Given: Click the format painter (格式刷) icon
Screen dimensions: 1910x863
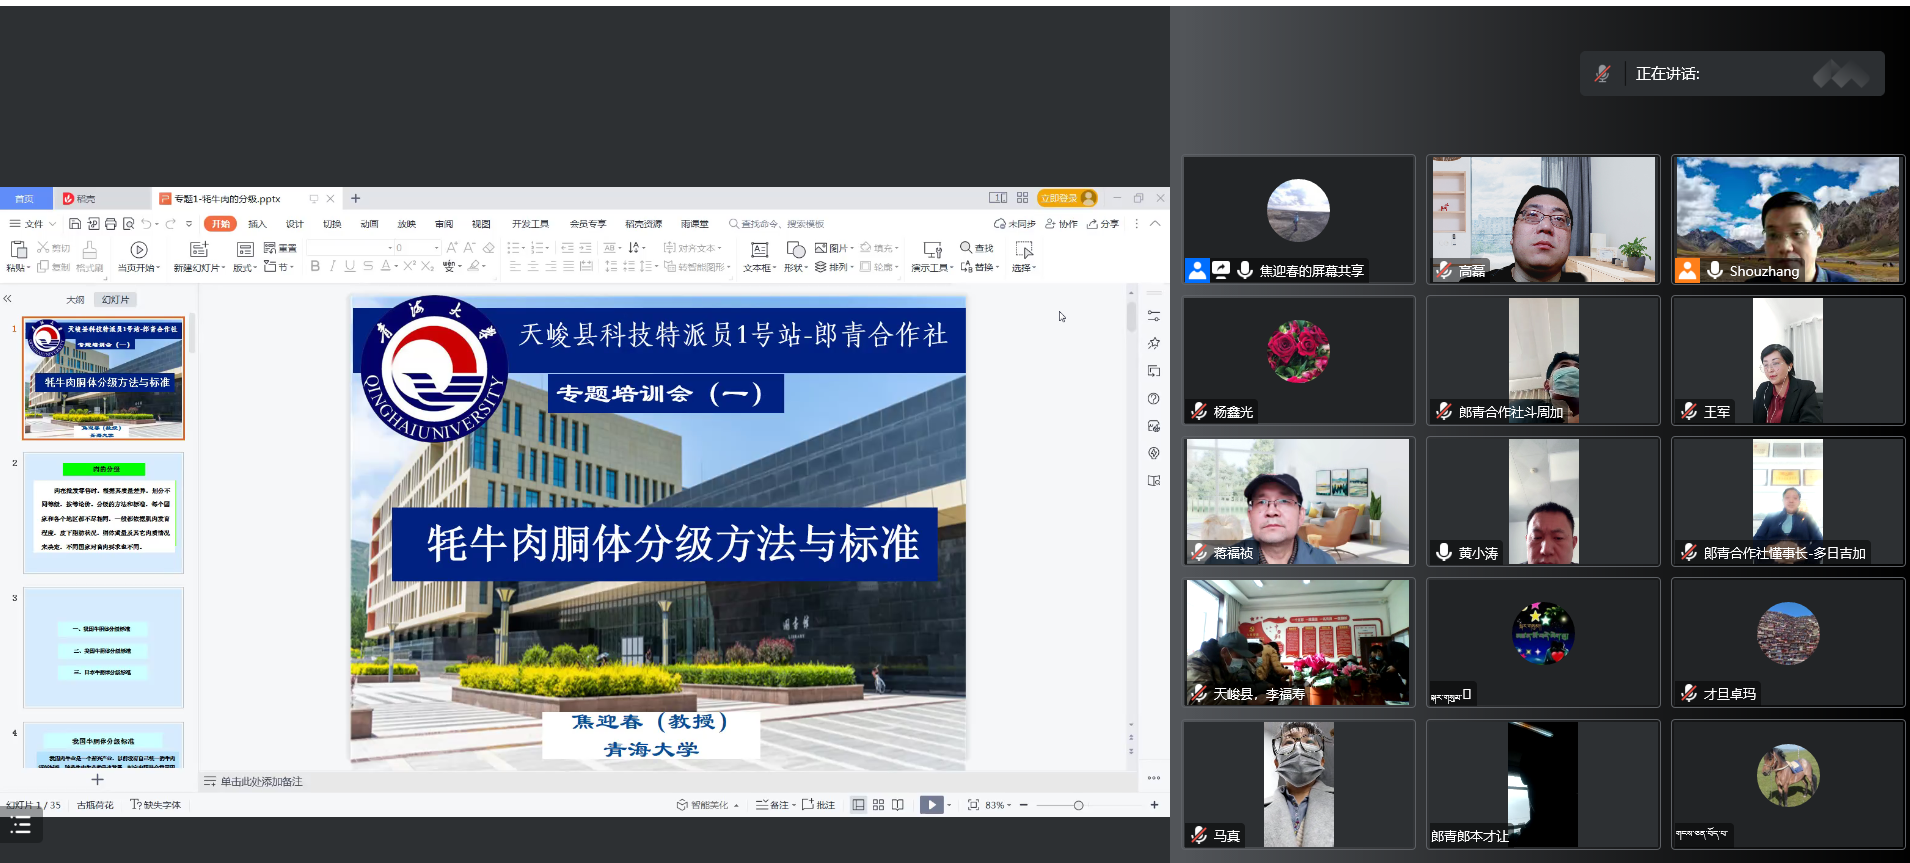Looking at the screenshot, I should (x=89, y=249).
